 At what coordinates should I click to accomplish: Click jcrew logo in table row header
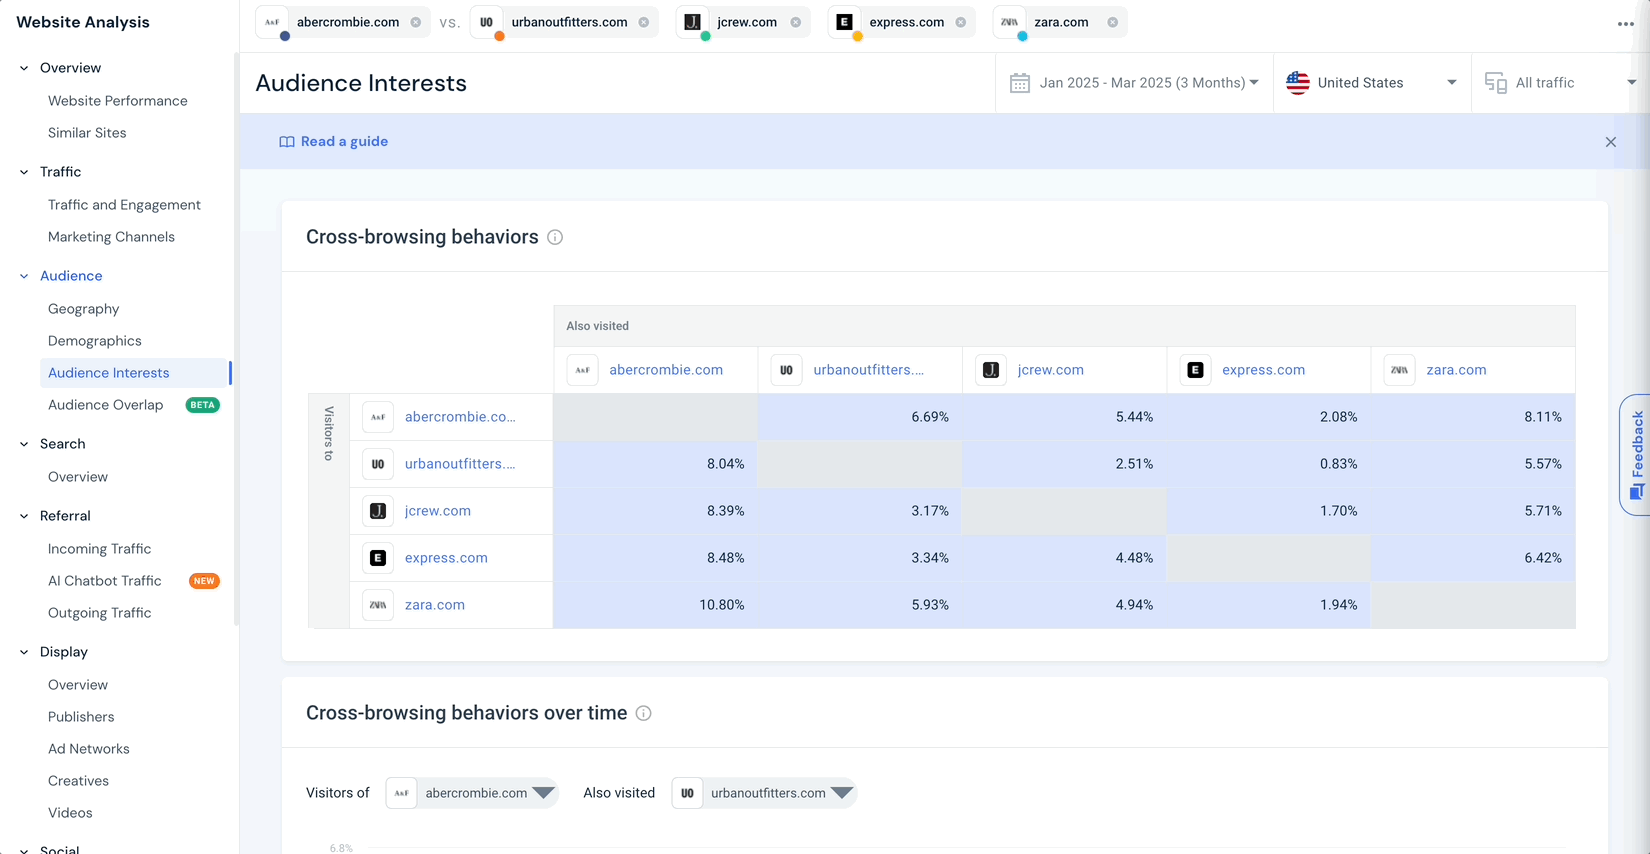coord(378,511)
